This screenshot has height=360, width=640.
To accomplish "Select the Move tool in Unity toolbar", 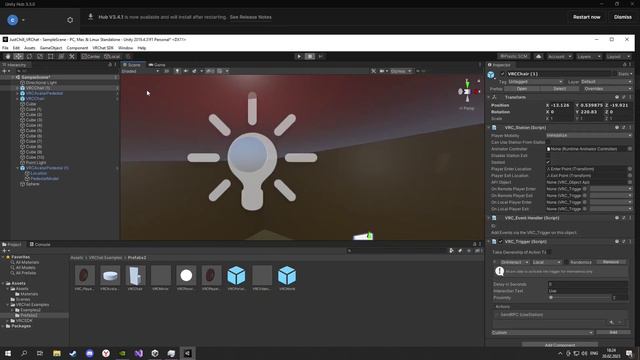I will click(x=18, y=56).
